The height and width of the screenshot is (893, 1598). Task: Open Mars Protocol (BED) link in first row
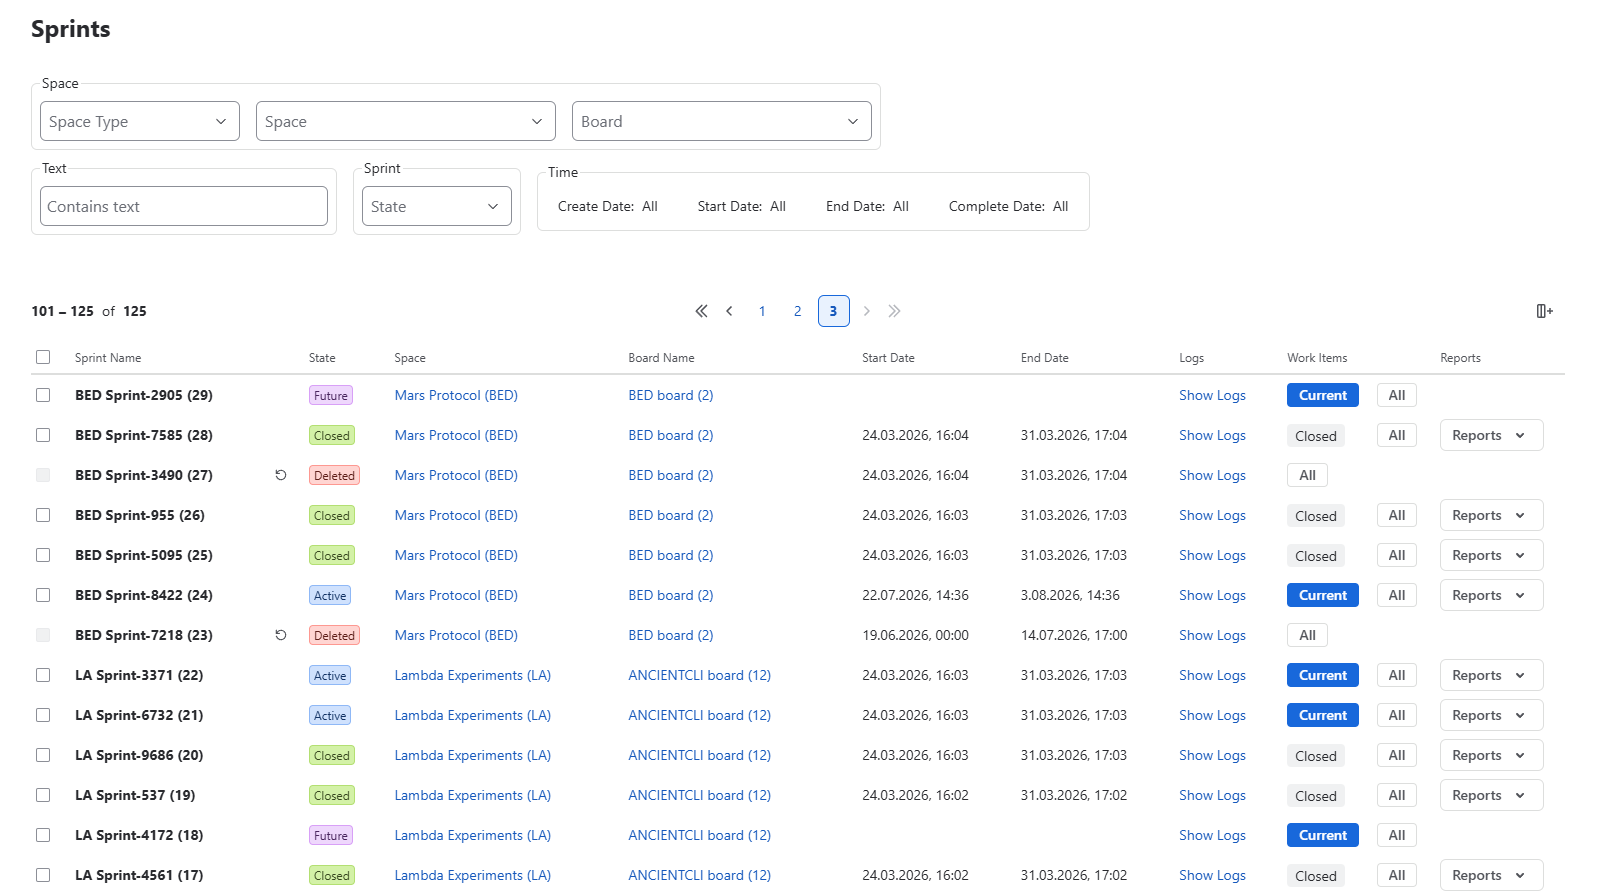(456, 395)
